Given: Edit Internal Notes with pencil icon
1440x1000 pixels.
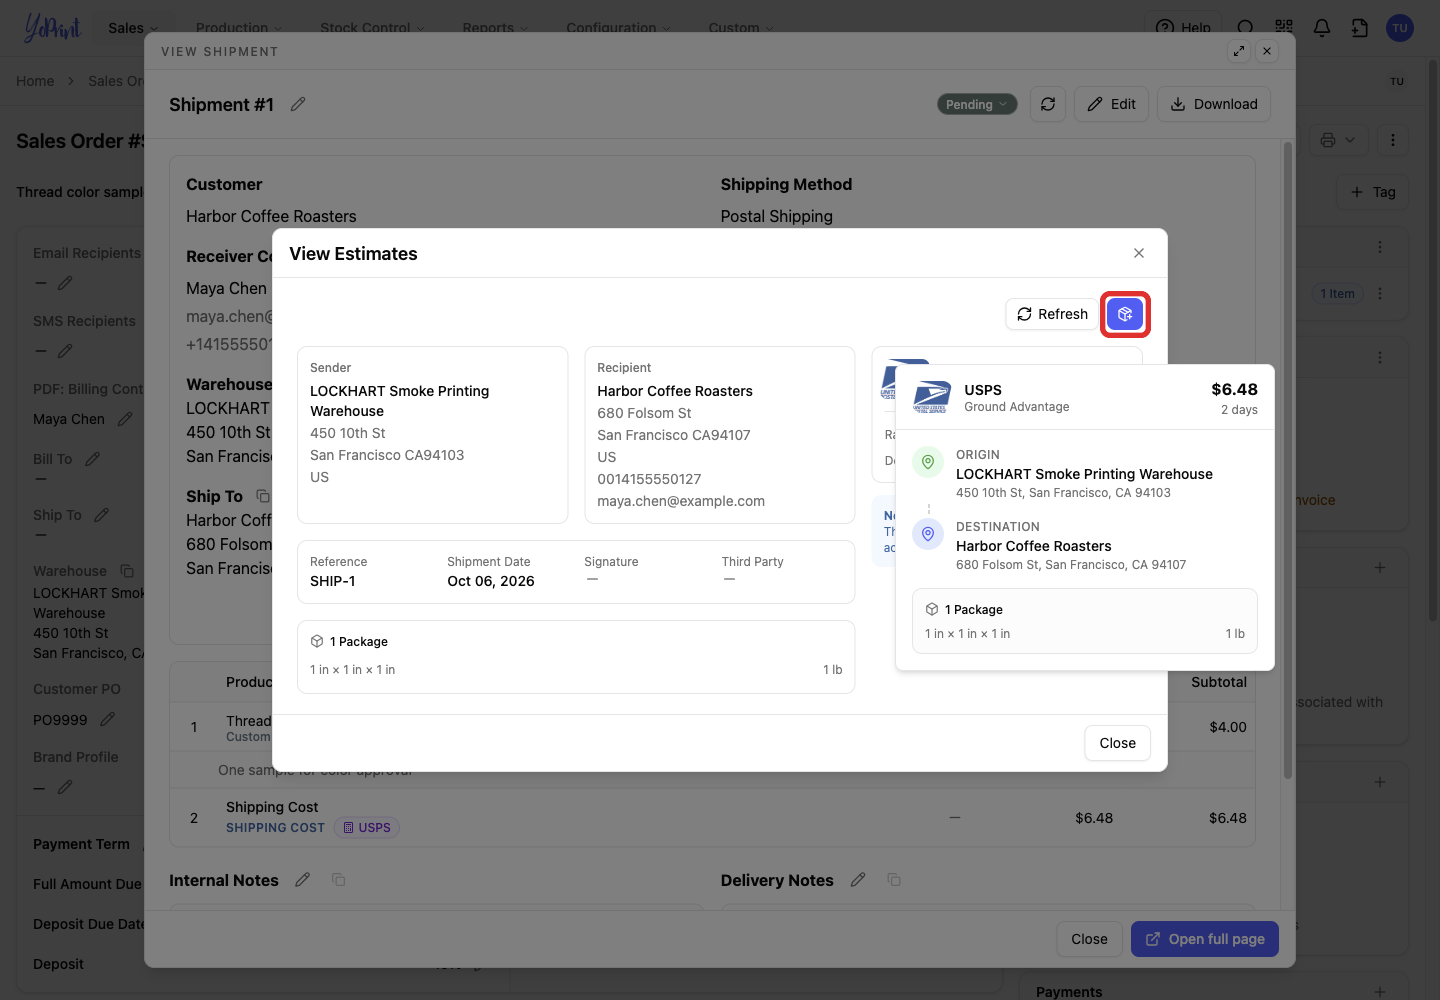Looking at the screenshot, I should click(303, 880).
